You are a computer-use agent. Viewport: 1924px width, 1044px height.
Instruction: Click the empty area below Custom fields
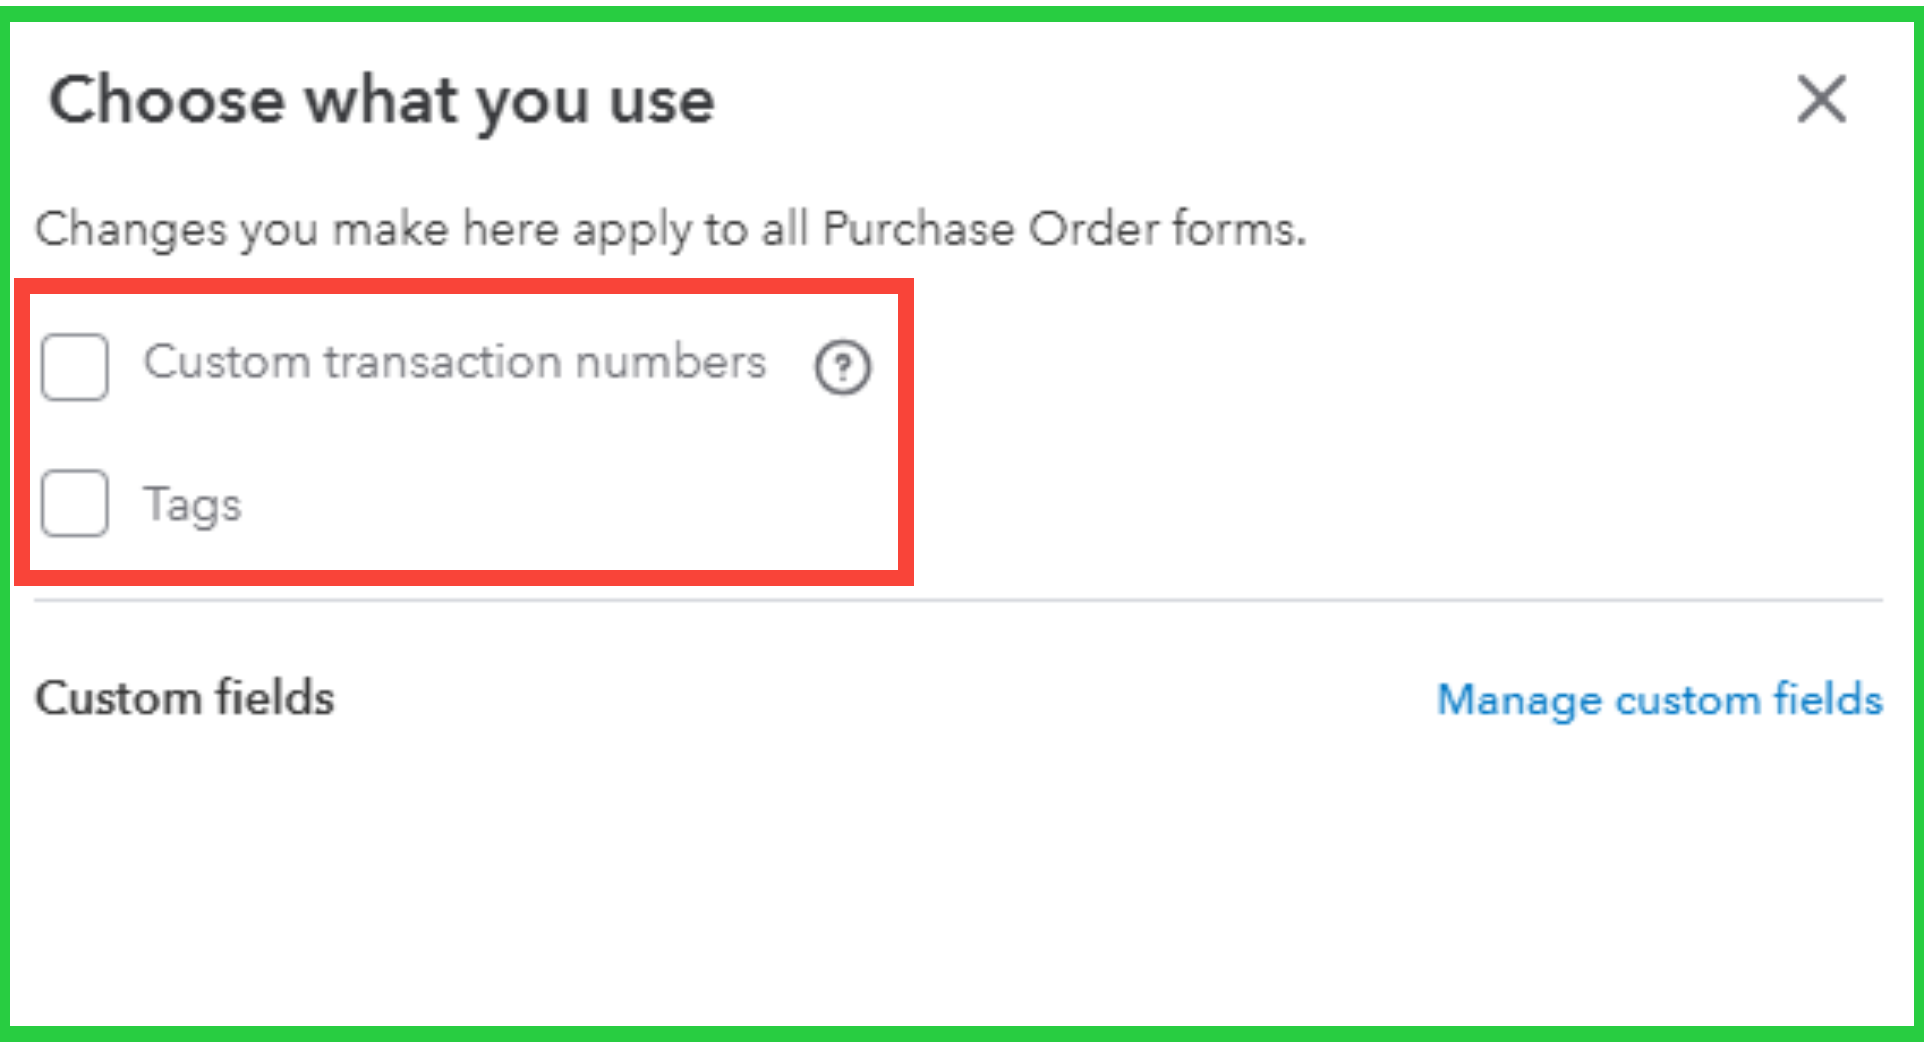[958, 880]
